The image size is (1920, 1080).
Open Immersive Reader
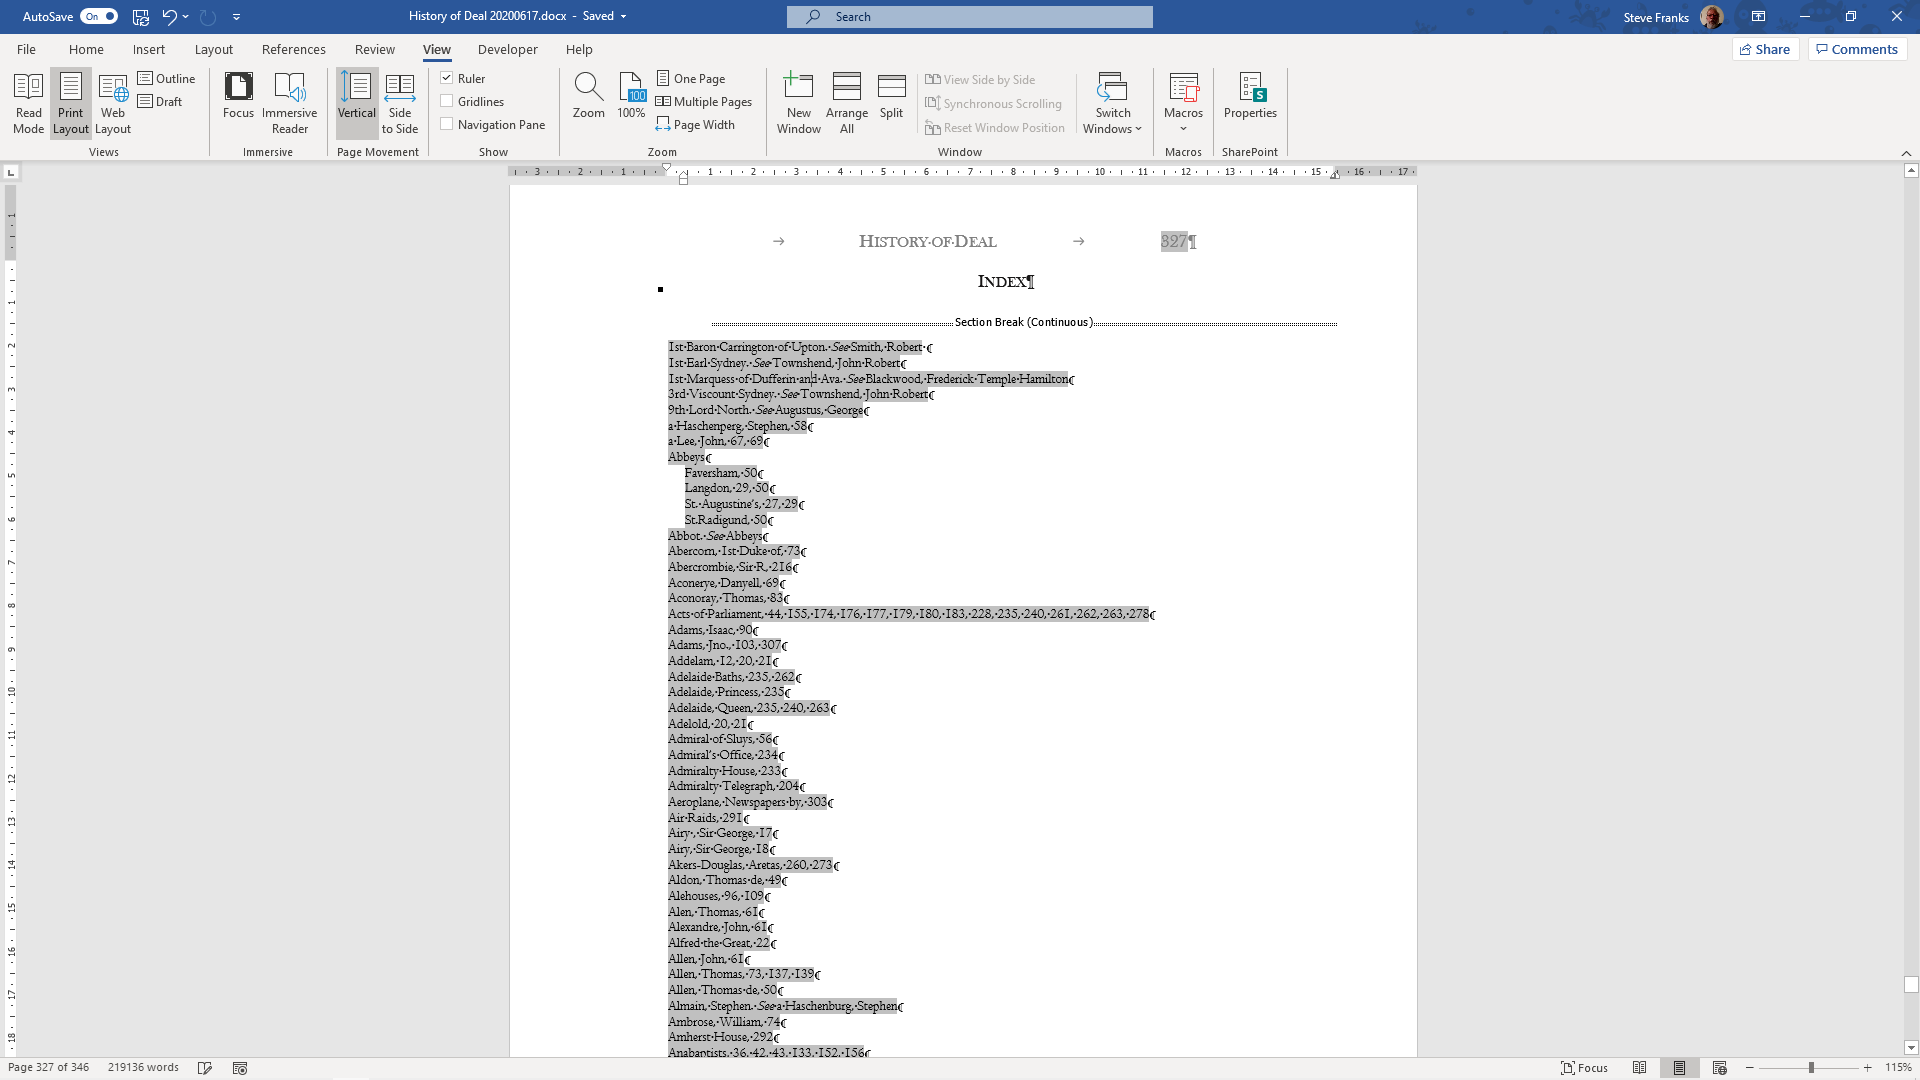[x=289, y=103]
